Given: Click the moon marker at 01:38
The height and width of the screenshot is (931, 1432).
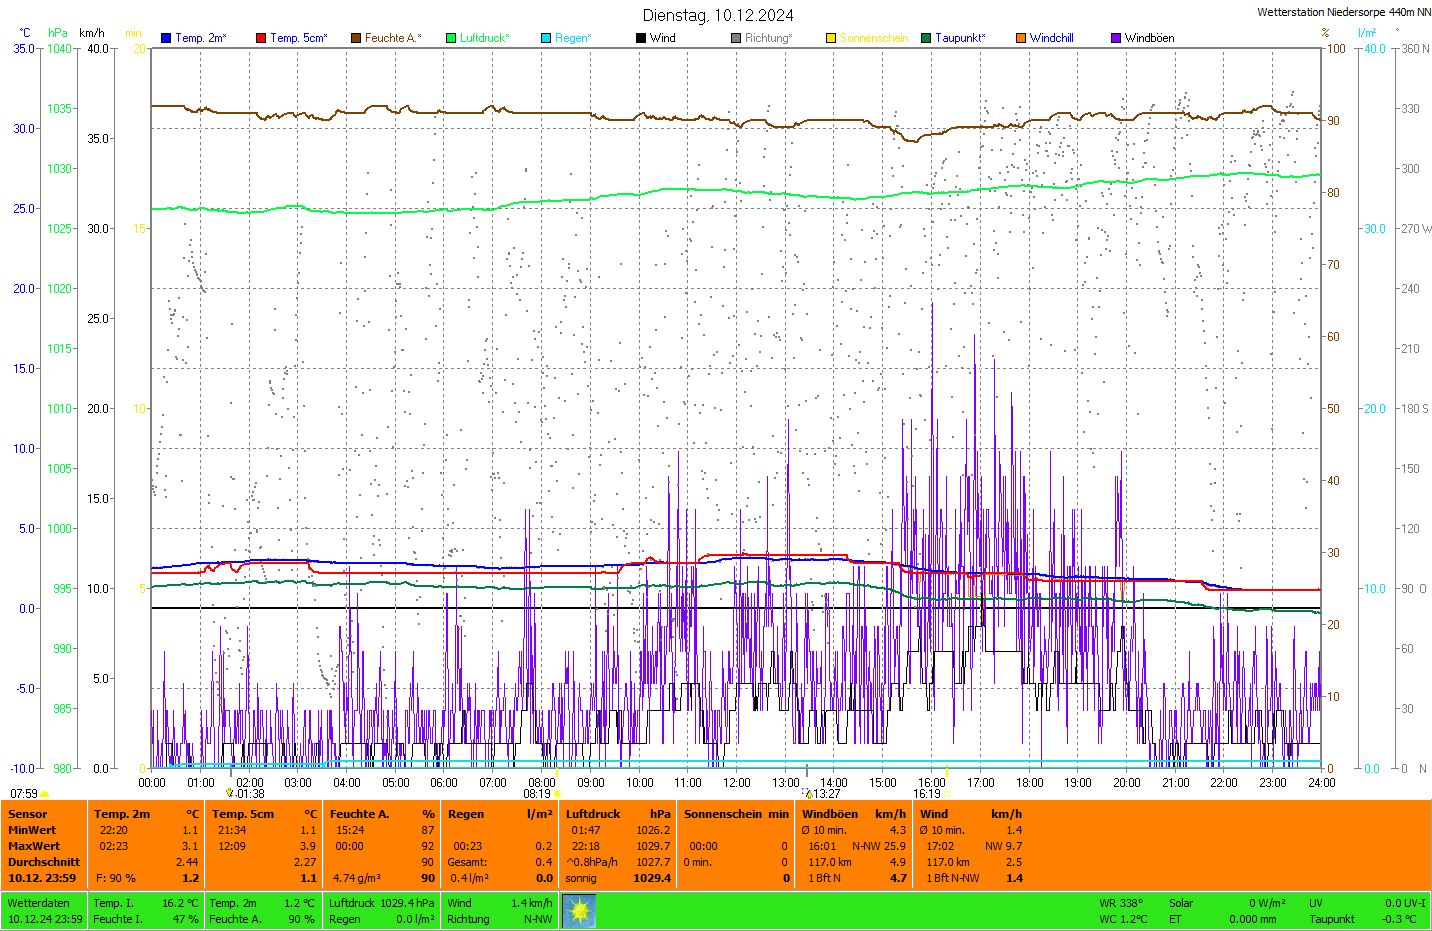Looking at the screenshot, I should [230, 793].
